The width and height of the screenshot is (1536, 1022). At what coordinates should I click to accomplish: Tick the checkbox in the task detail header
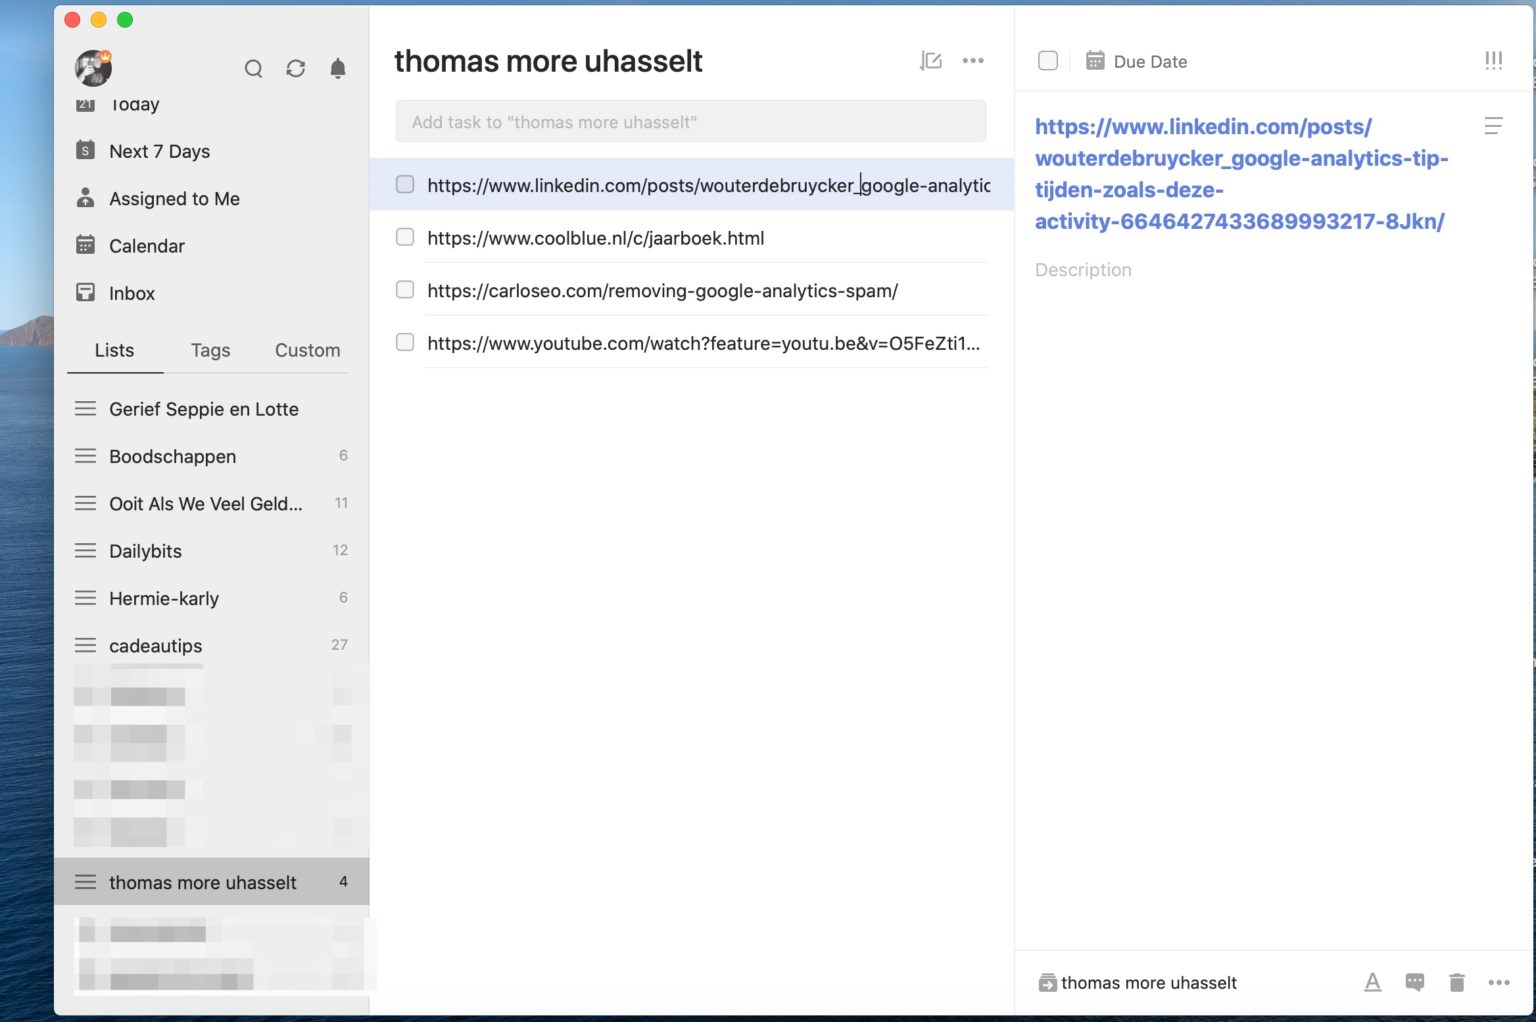pos(1048,61)
